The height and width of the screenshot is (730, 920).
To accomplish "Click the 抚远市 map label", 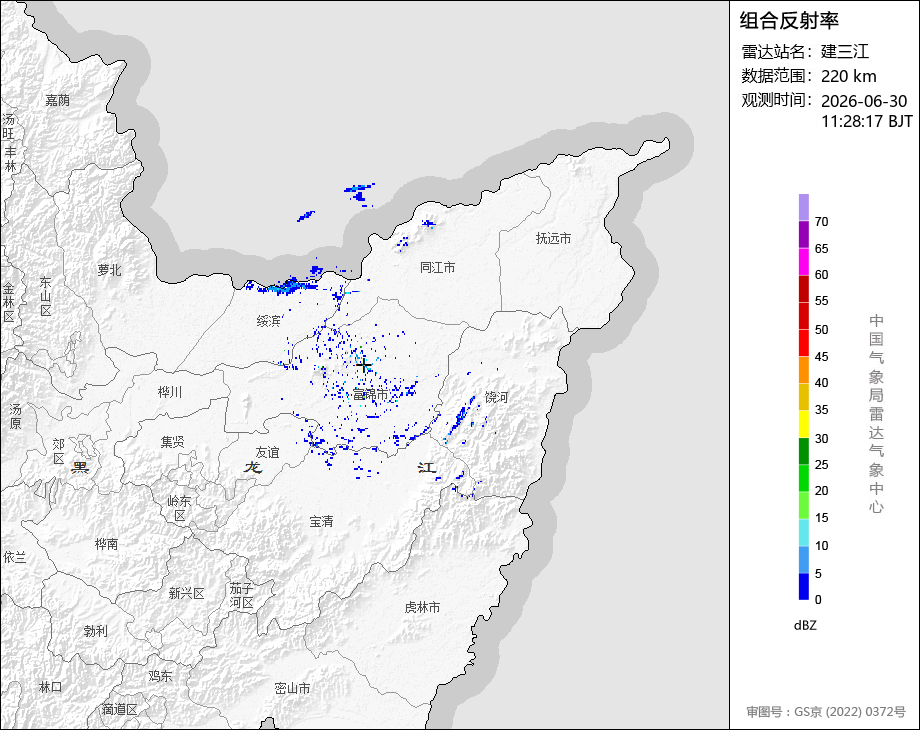I will tap(553, 238).
